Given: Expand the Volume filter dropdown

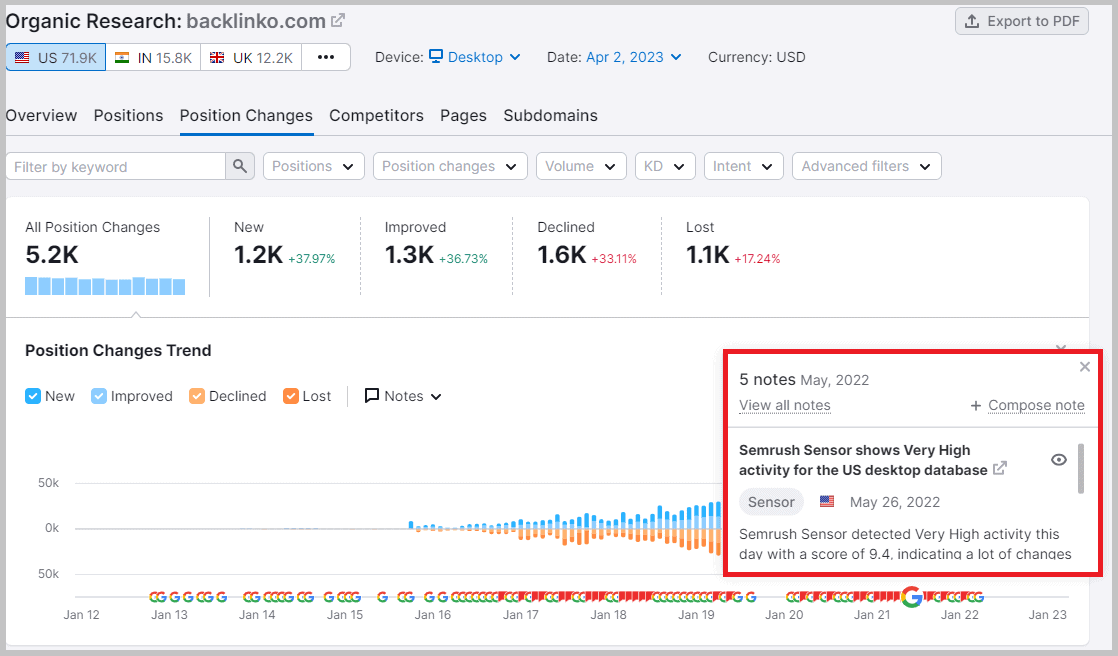Looking at the screenshot, I should (581, 167).
